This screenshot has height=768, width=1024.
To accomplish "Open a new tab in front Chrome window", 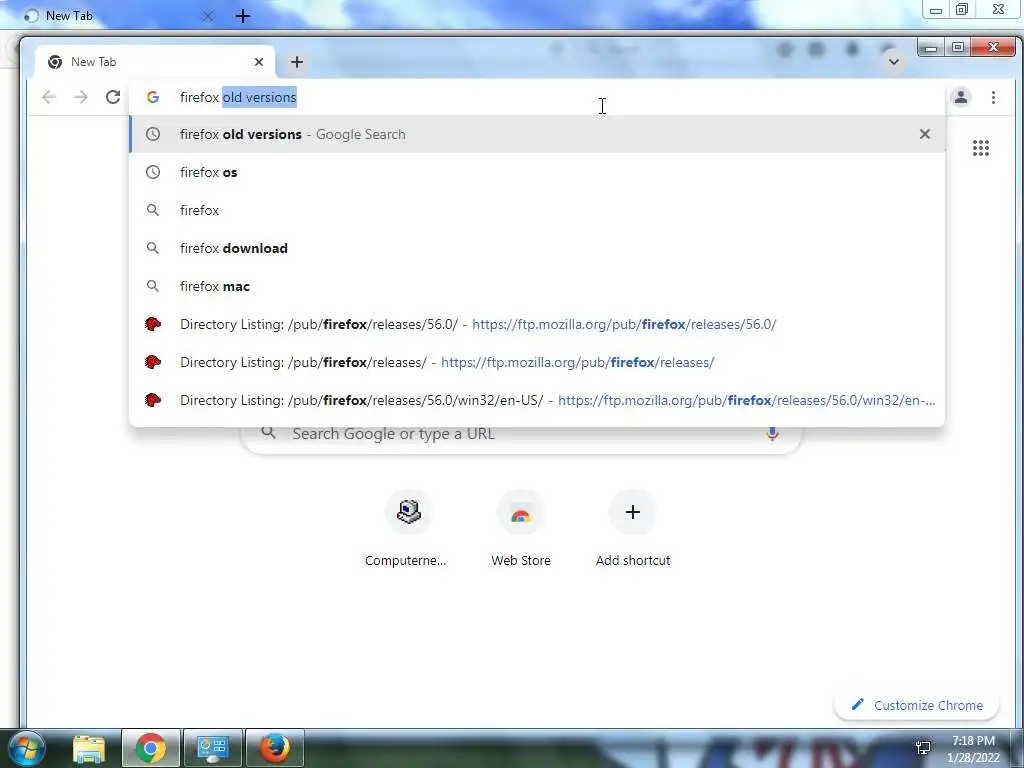I will pyautogui.click(x=296, y=62).
